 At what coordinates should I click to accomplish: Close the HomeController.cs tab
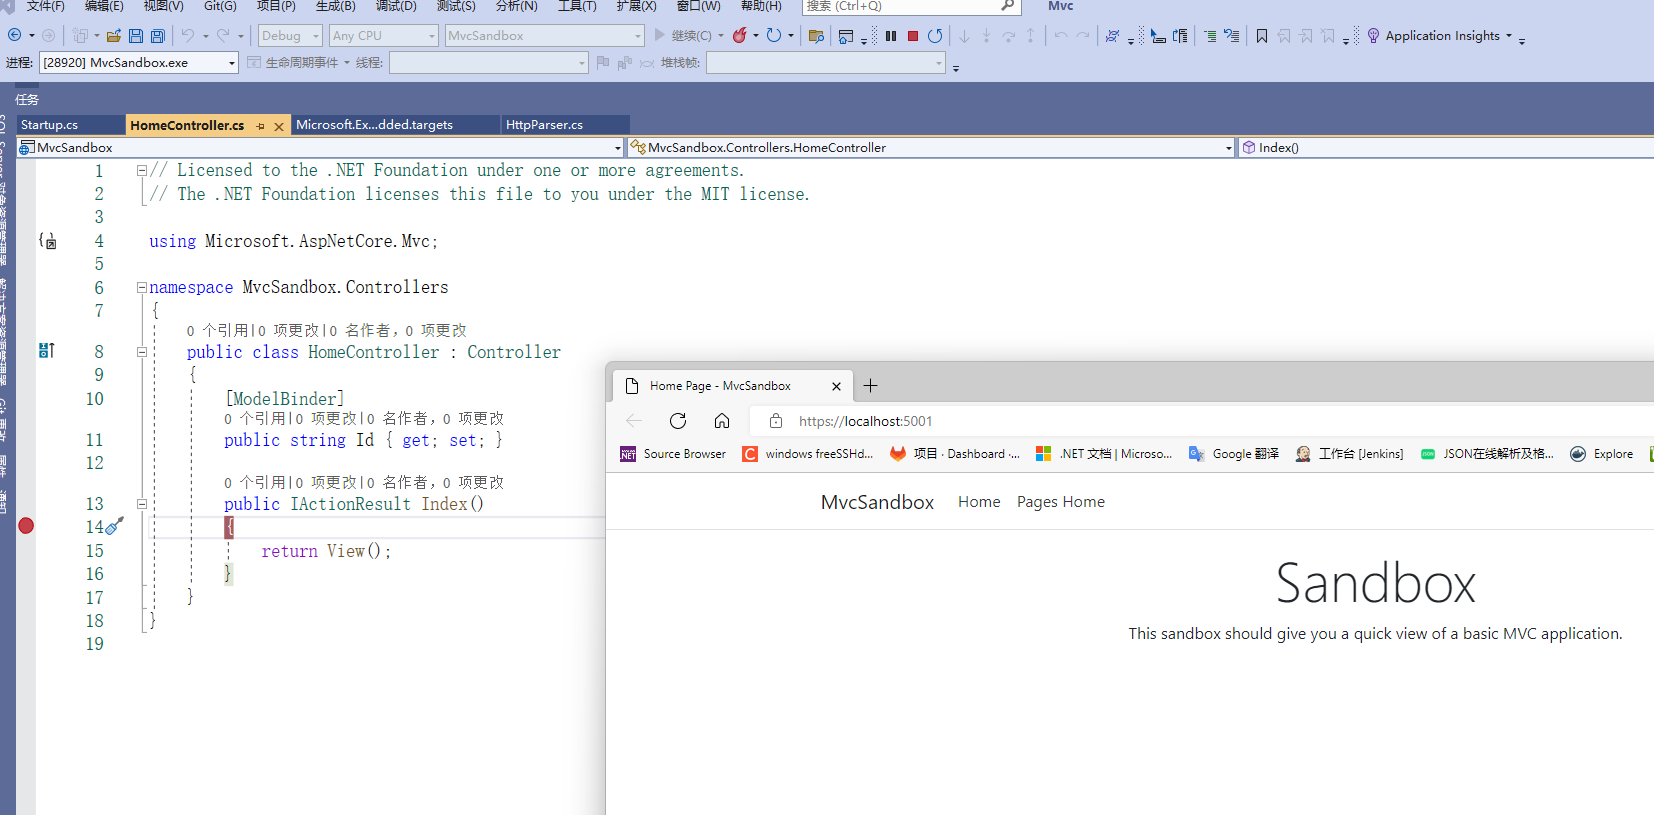coord(279,126)
